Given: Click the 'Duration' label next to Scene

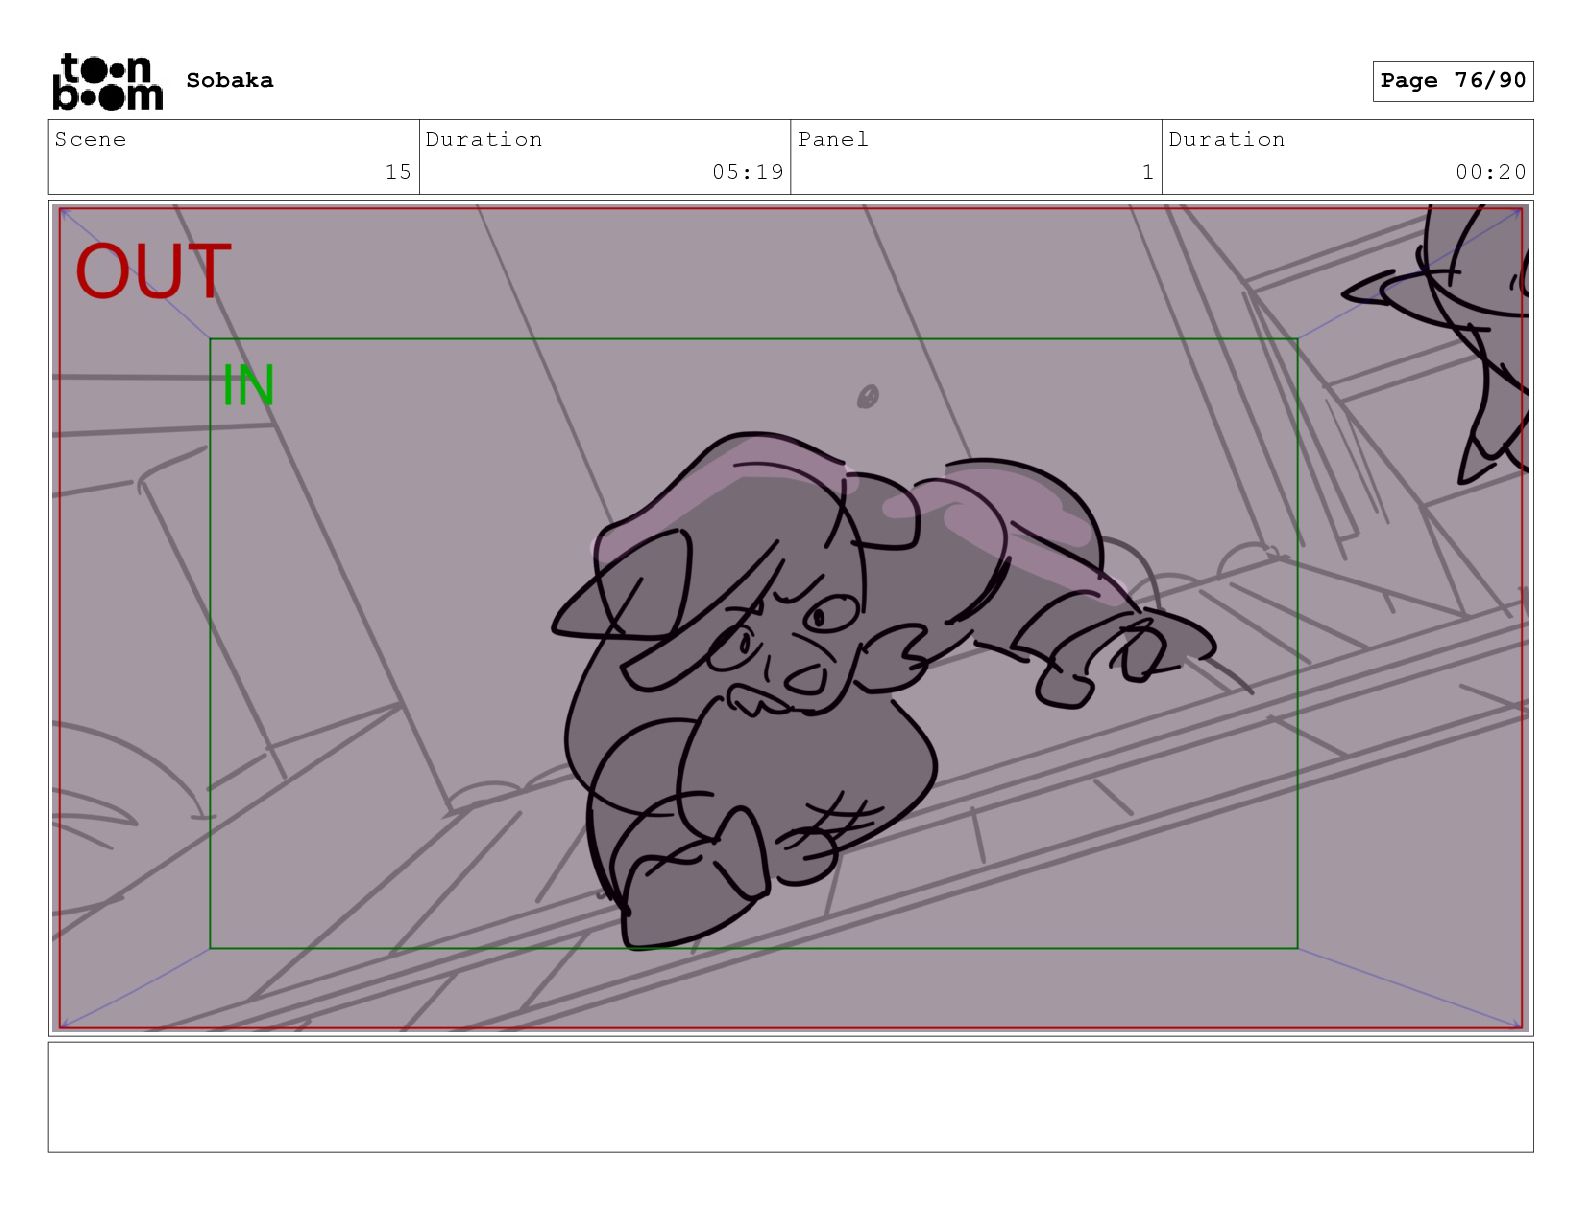Looking at the screenshot, I should (x=484, y=139).
